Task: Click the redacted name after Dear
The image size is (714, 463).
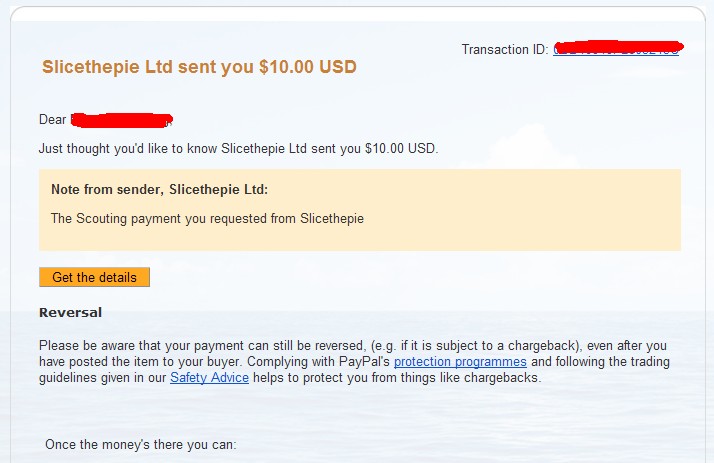Action: pos(122,120)
